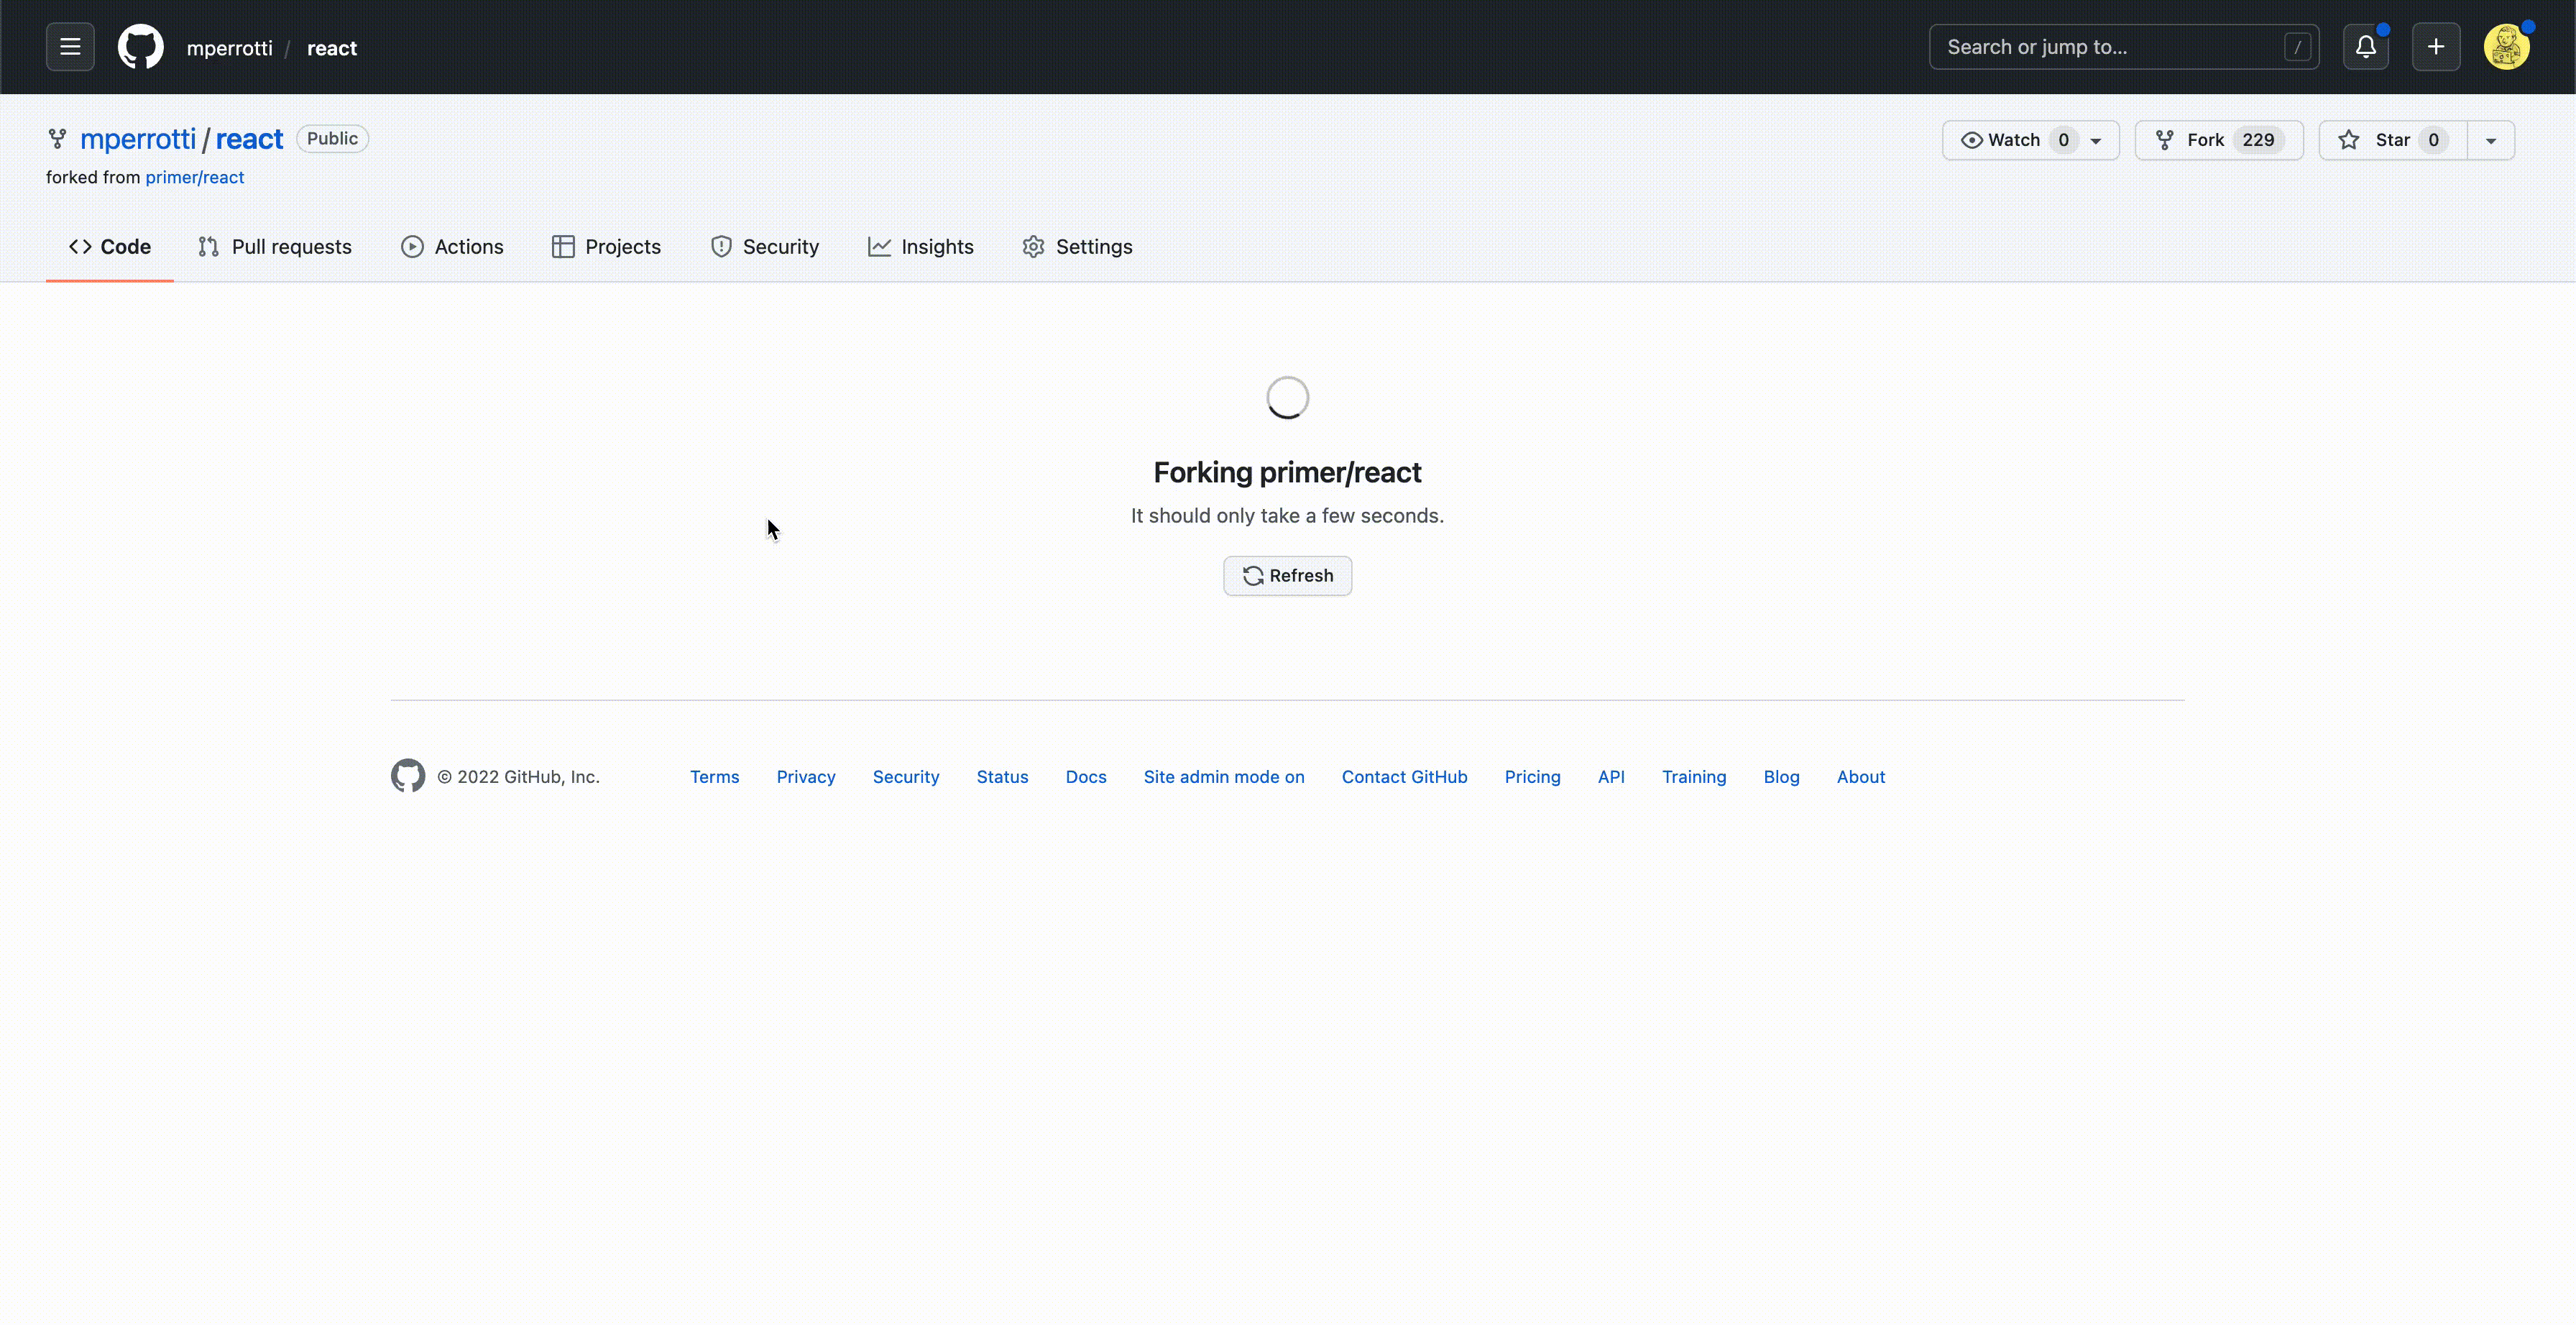Open the notifications bell
Viewport: 2576px width, 1325px height.
[2366, 47]
